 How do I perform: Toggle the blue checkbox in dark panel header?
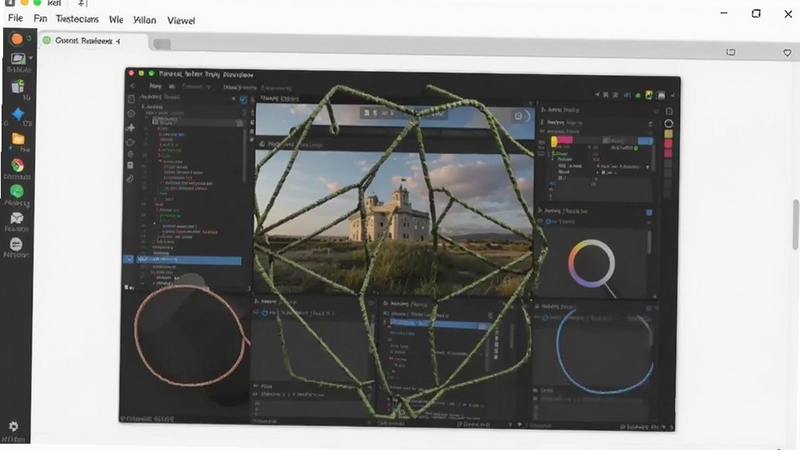243,99
